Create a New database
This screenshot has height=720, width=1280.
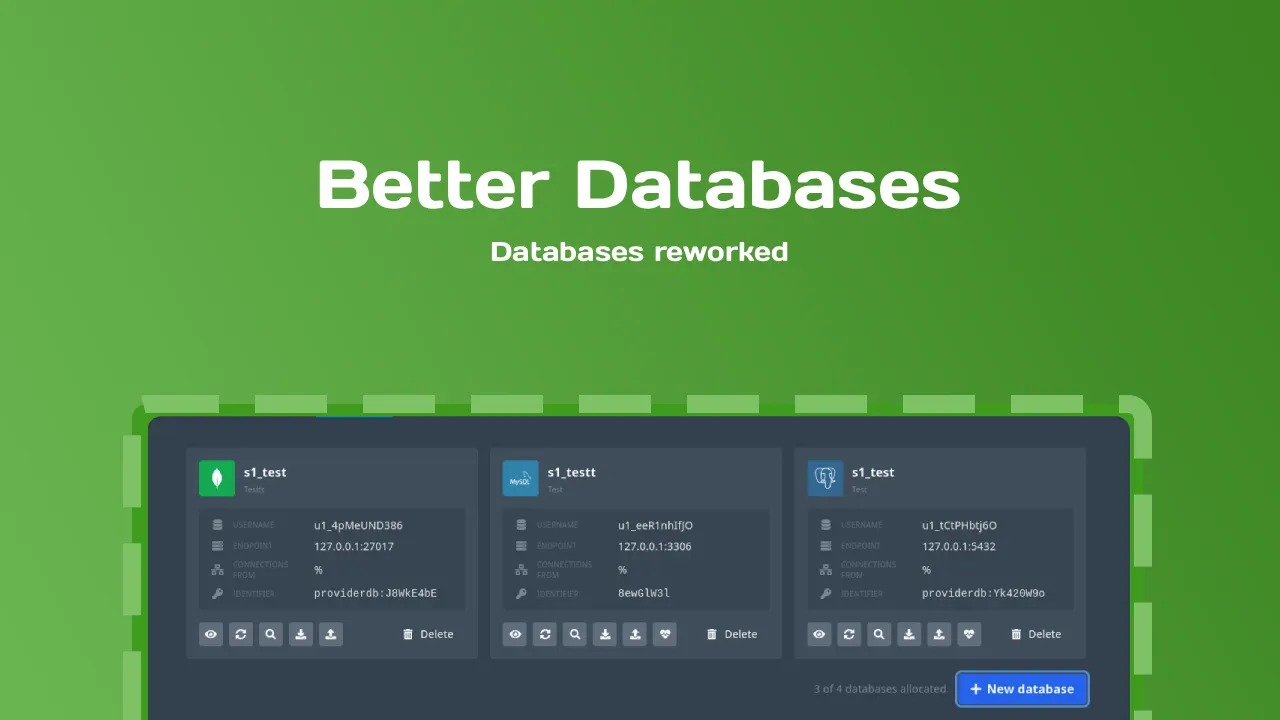click(x=1022, y=689)
